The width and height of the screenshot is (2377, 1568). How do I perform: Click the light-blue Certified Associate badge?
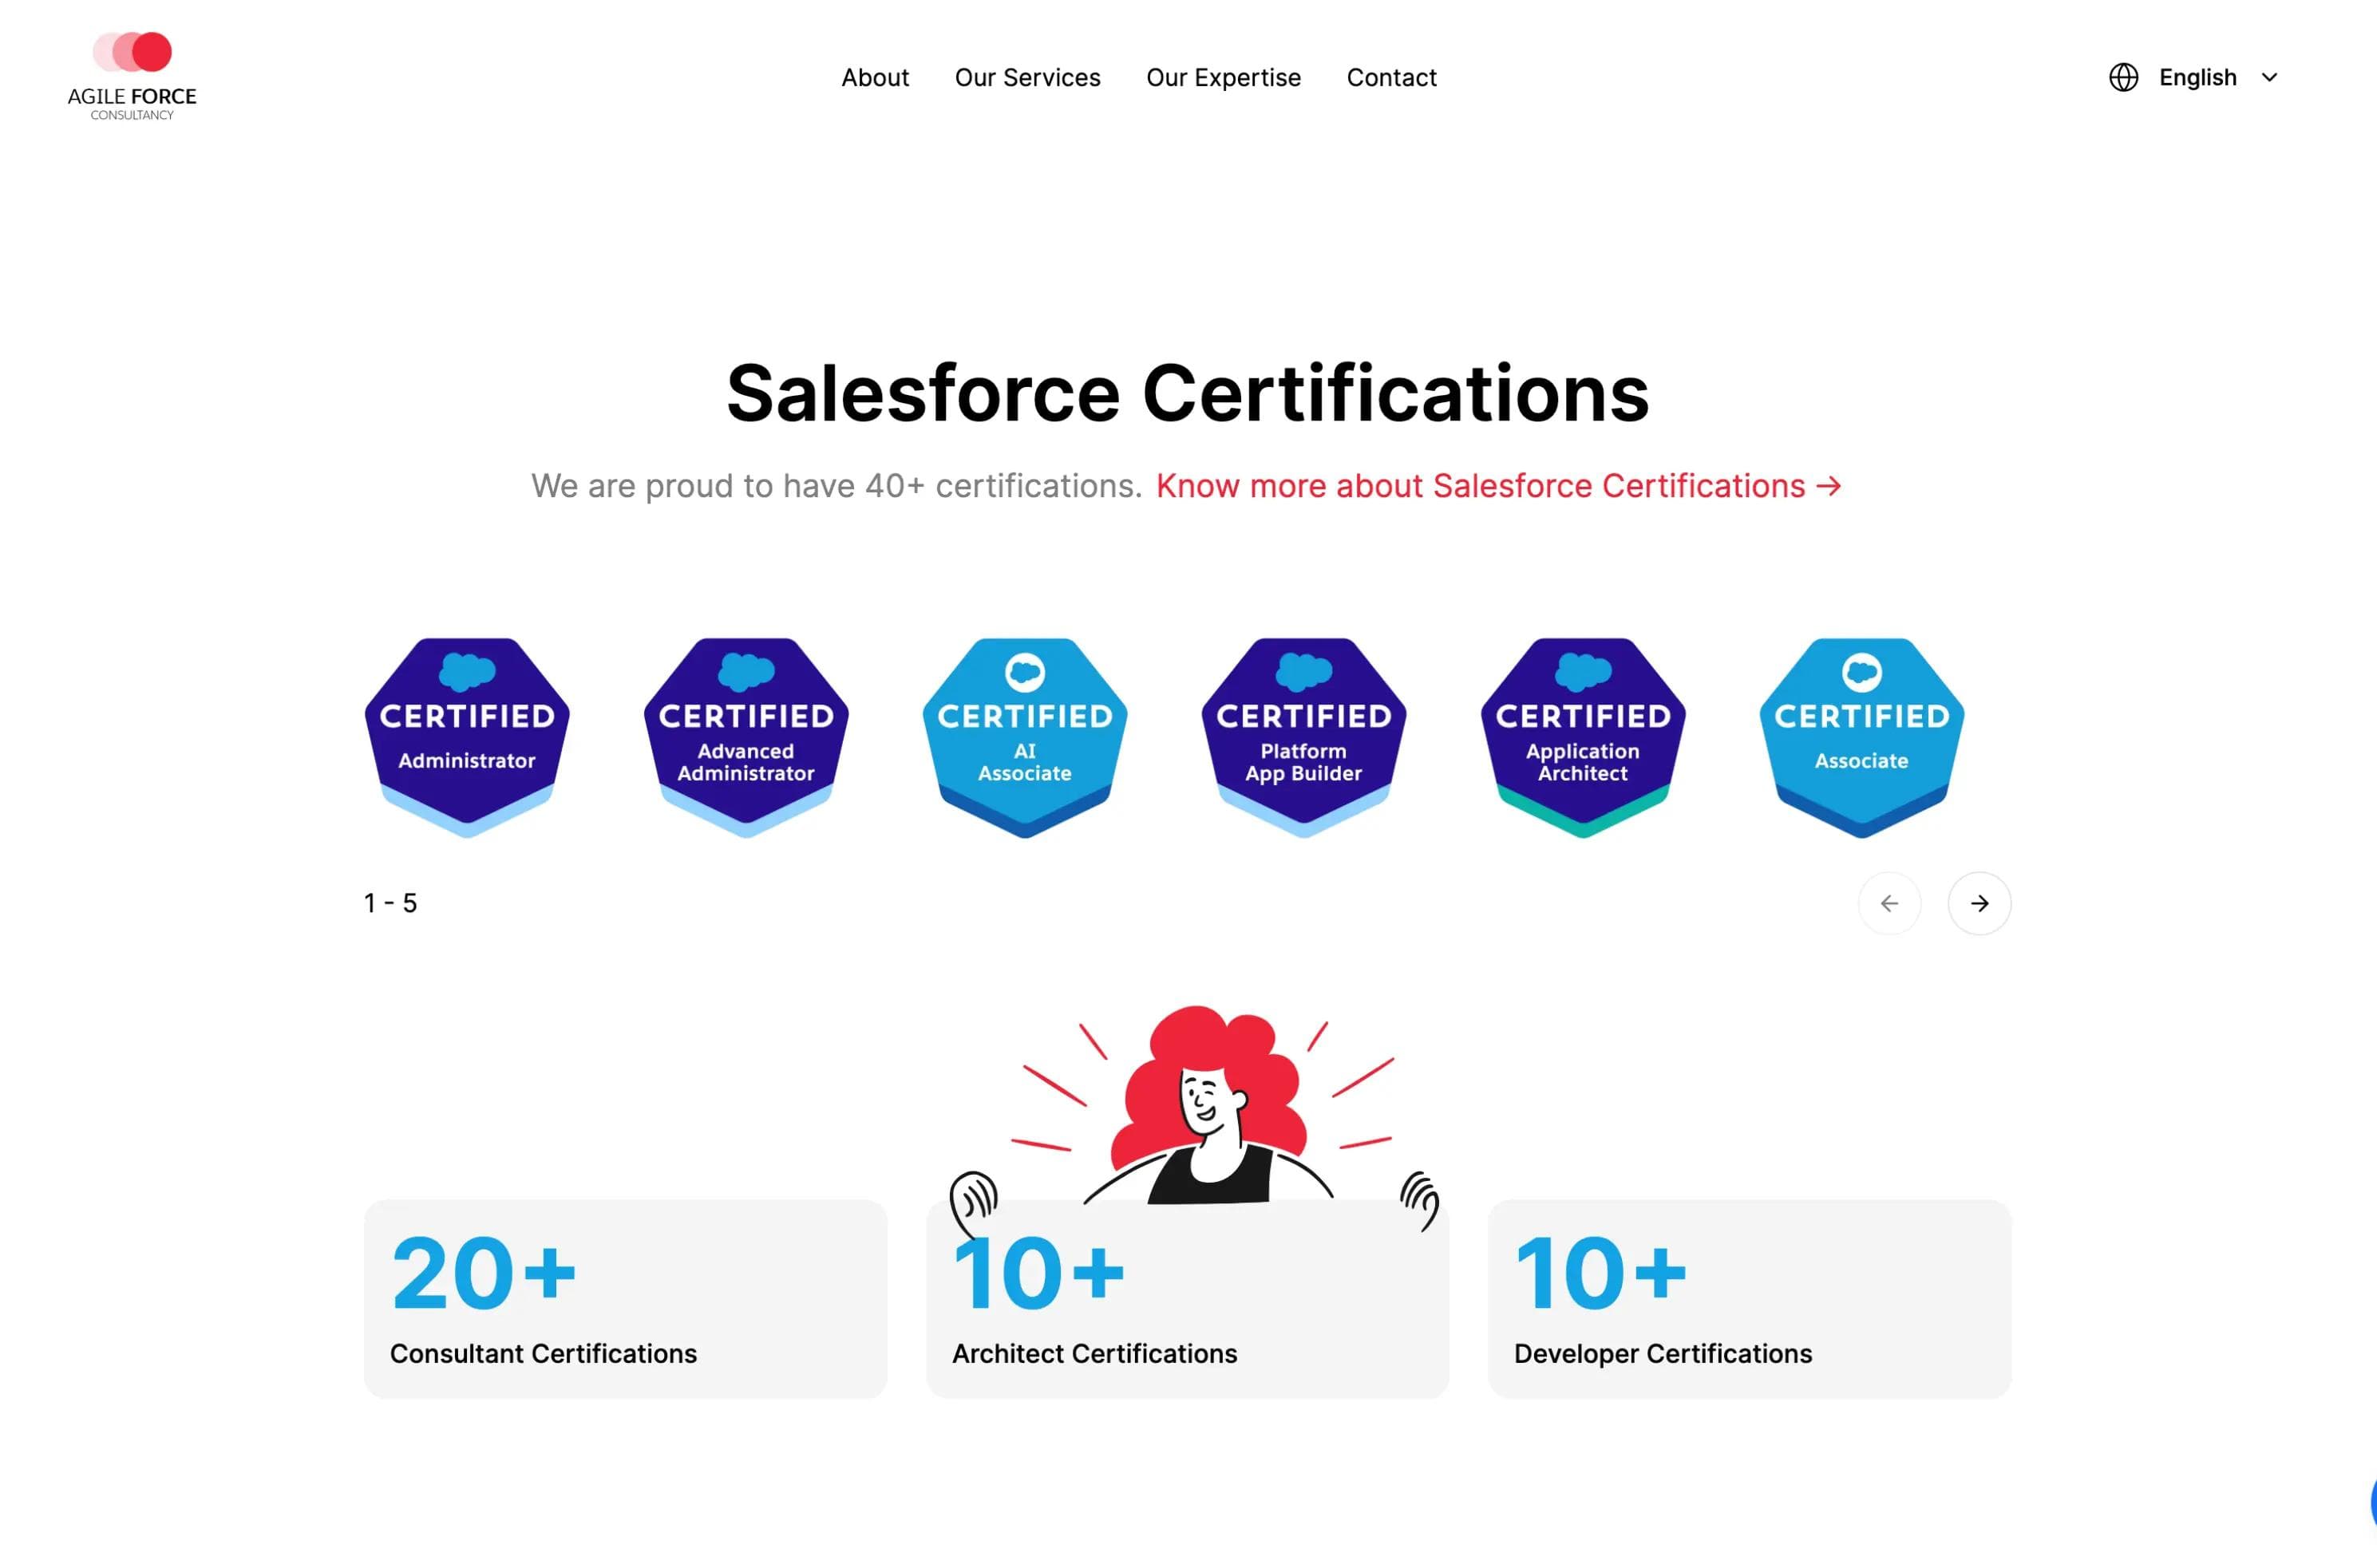coord(1862,737)
